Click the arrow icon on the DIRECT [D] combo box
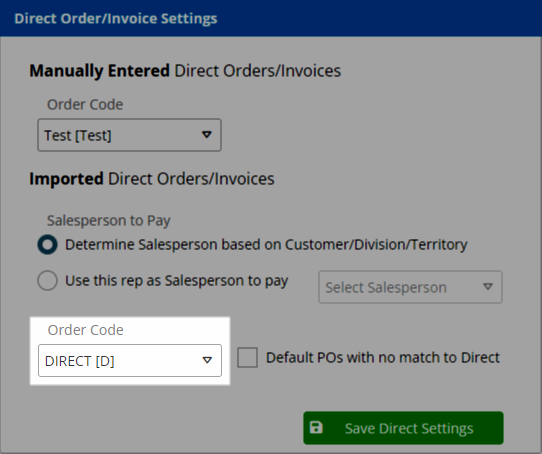 (x=207, y=360)
